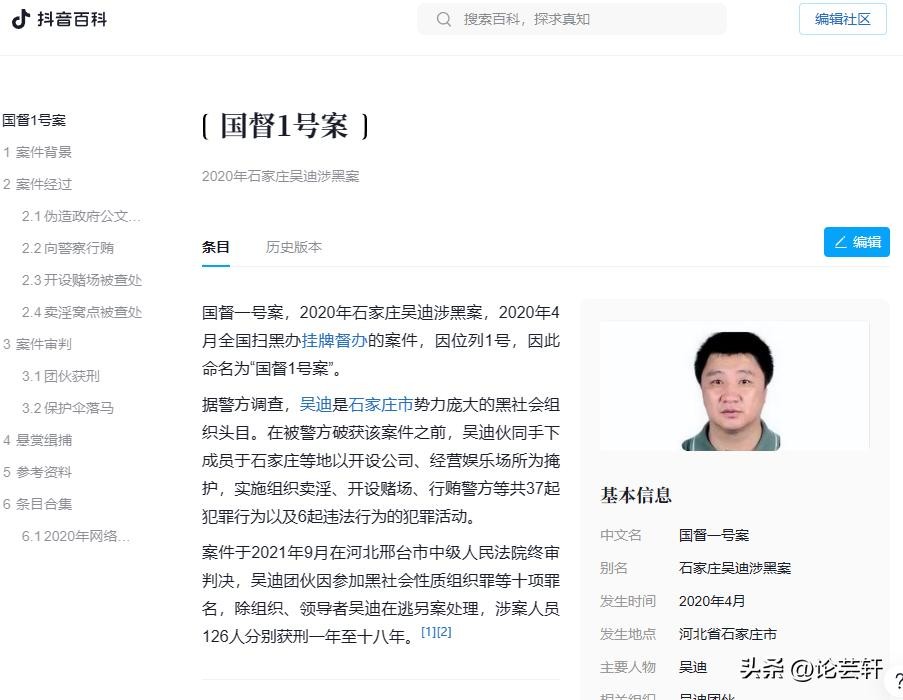View the person's photo thumbnail
The image size is (903, 700).
734,386
